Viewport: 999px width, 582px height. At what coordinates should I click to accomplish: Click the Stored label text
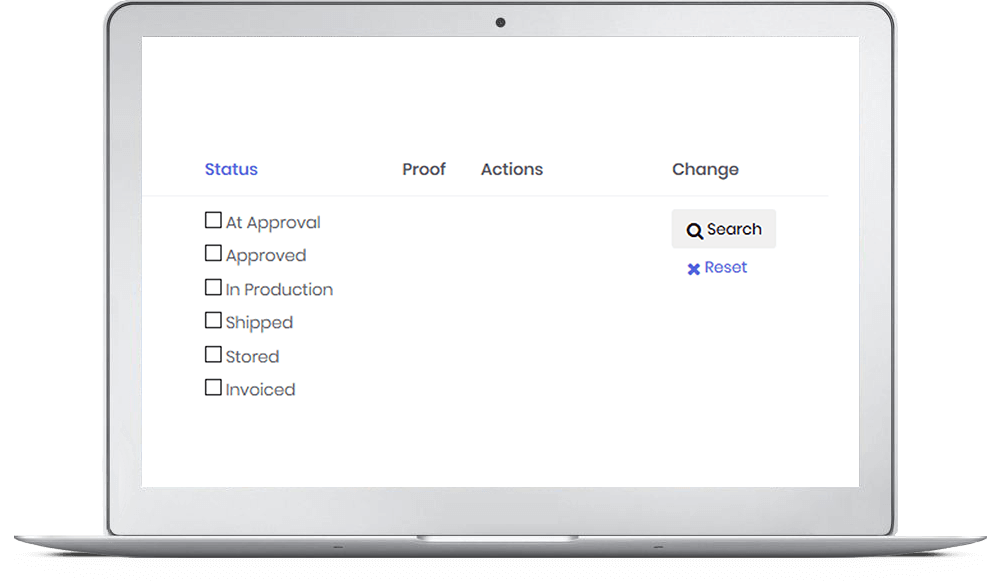point(252,356)
